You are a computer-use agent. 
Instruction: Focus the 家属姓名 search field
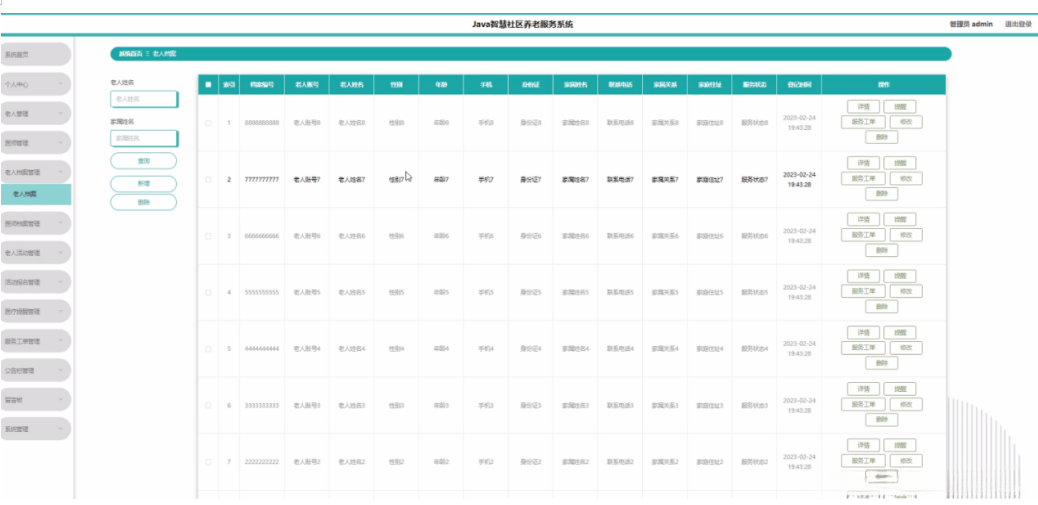[144, 139]
